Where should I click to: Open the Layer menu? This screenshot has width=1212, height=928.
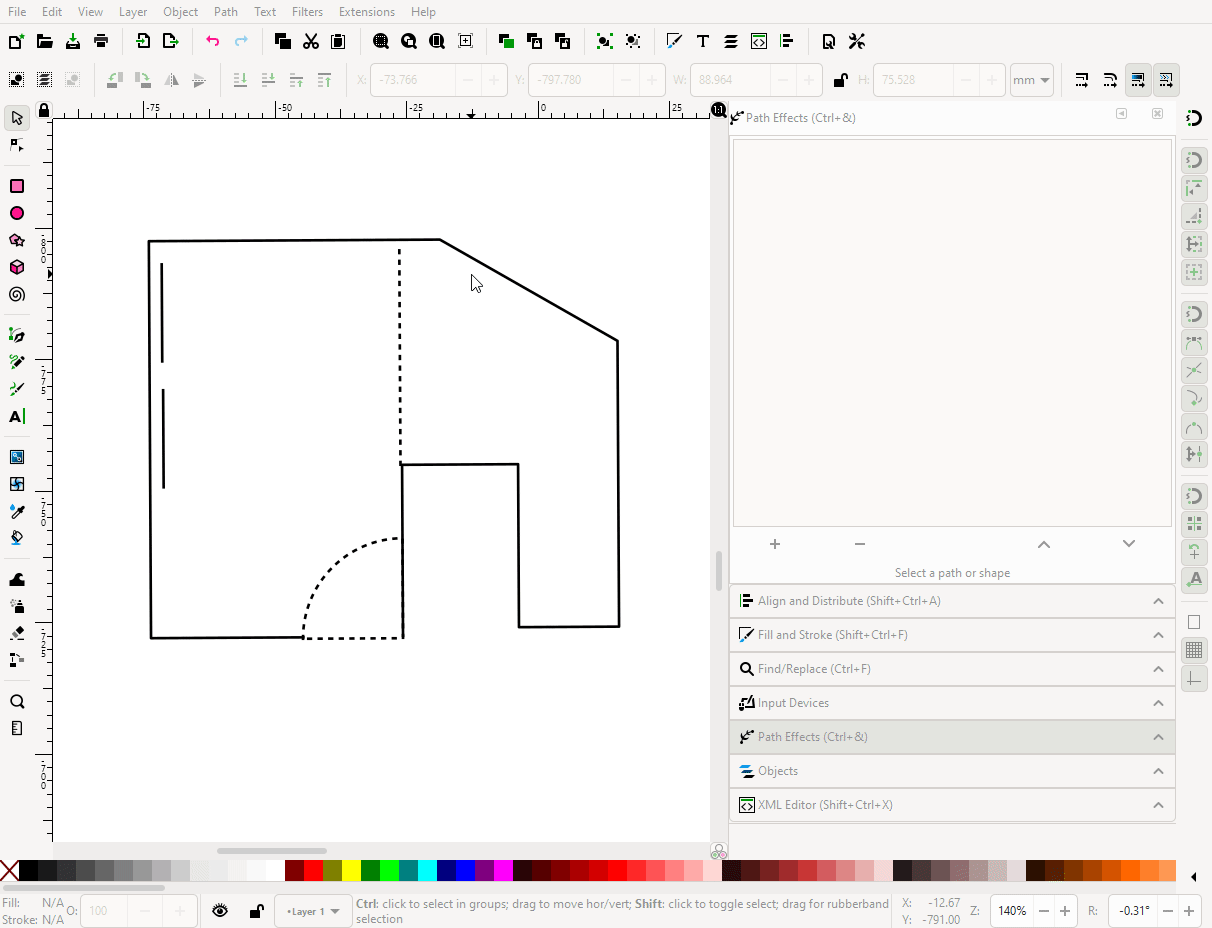133,12
